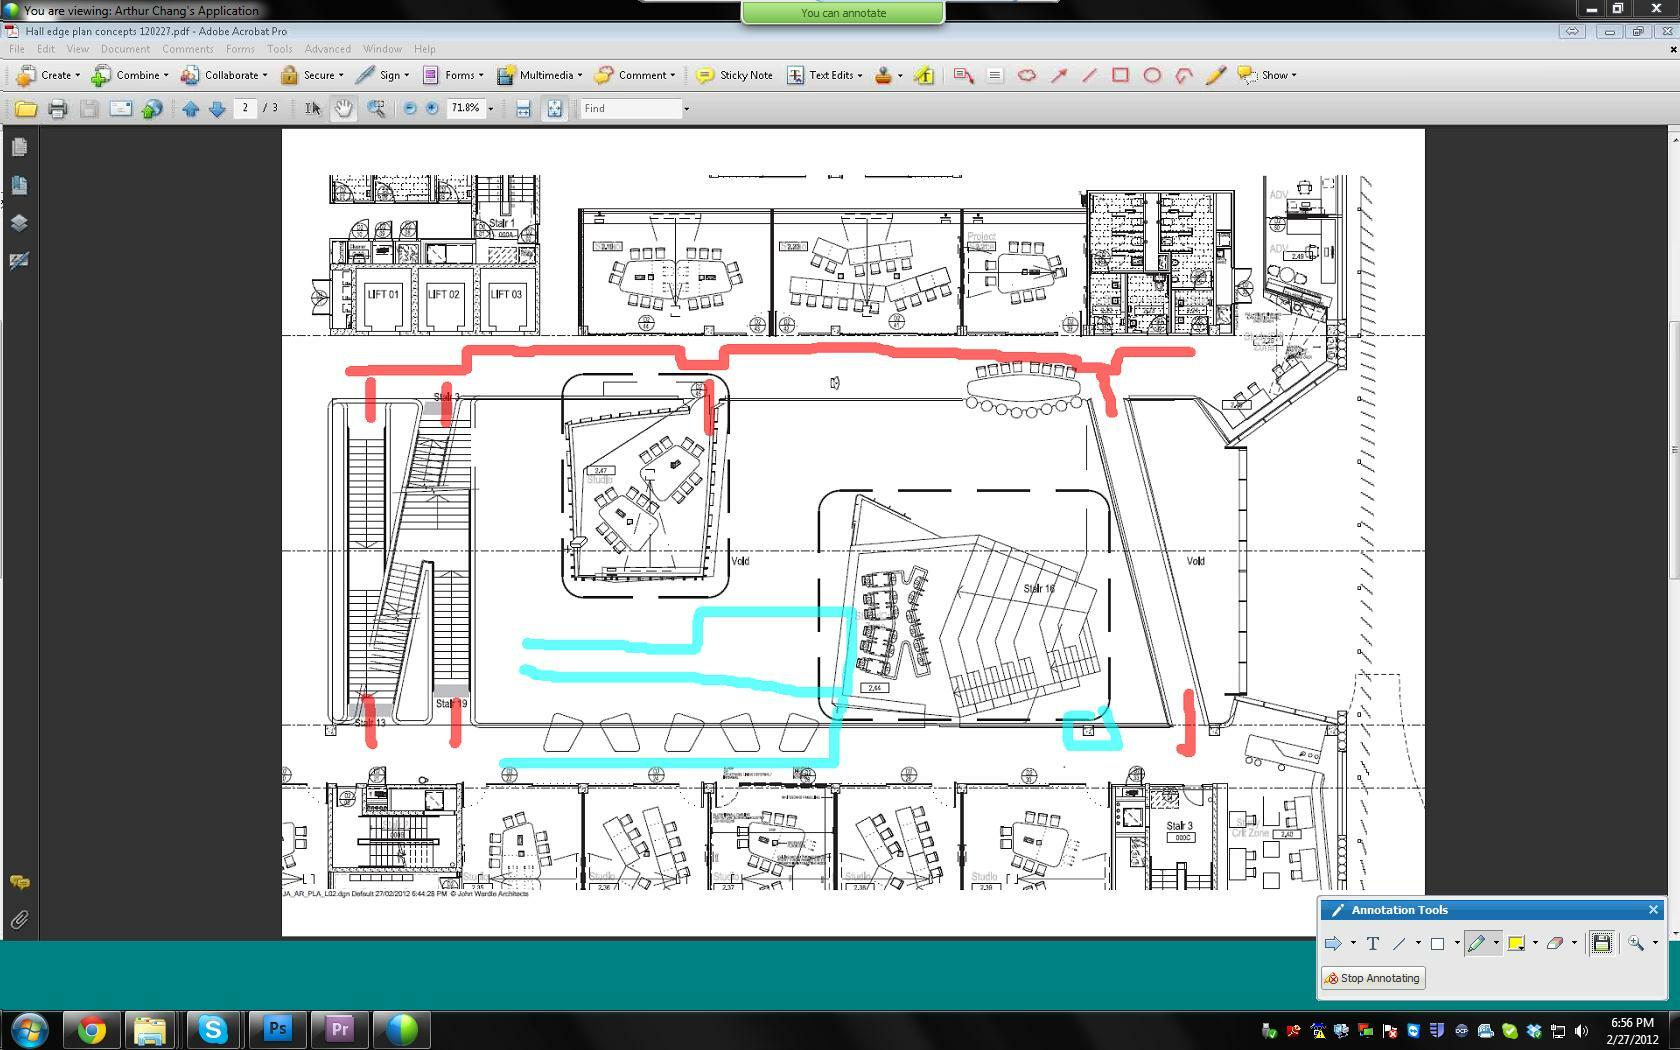1680x1050 pixels.
Task: Go to the next page with the down arrow
Action: click(216, 109)
